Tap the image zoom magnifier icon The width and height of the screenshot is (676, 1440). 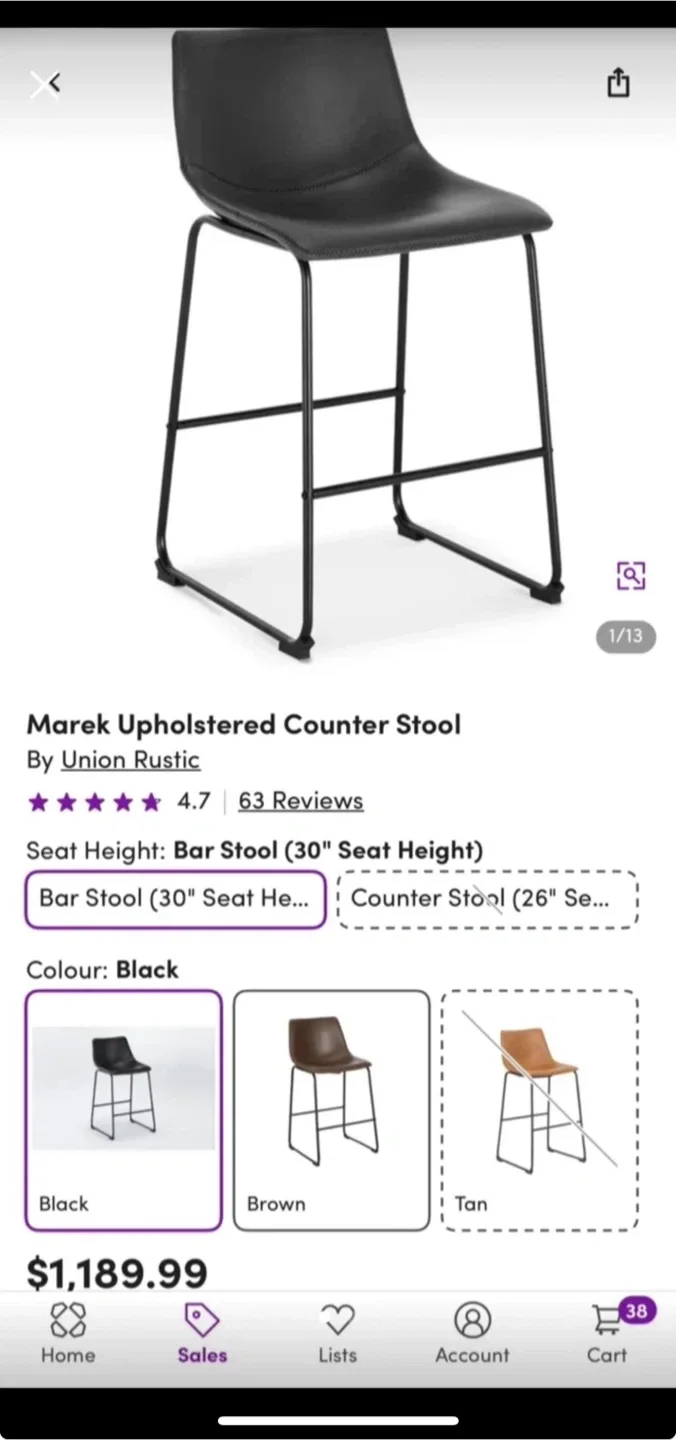click(631, 575)
